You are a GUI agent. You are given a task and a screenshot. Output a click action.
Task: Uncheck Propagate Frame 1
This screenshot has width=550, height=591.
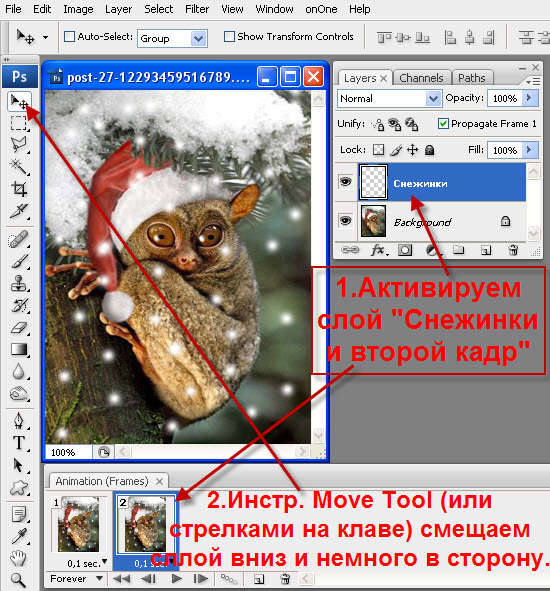pos(443,124)
